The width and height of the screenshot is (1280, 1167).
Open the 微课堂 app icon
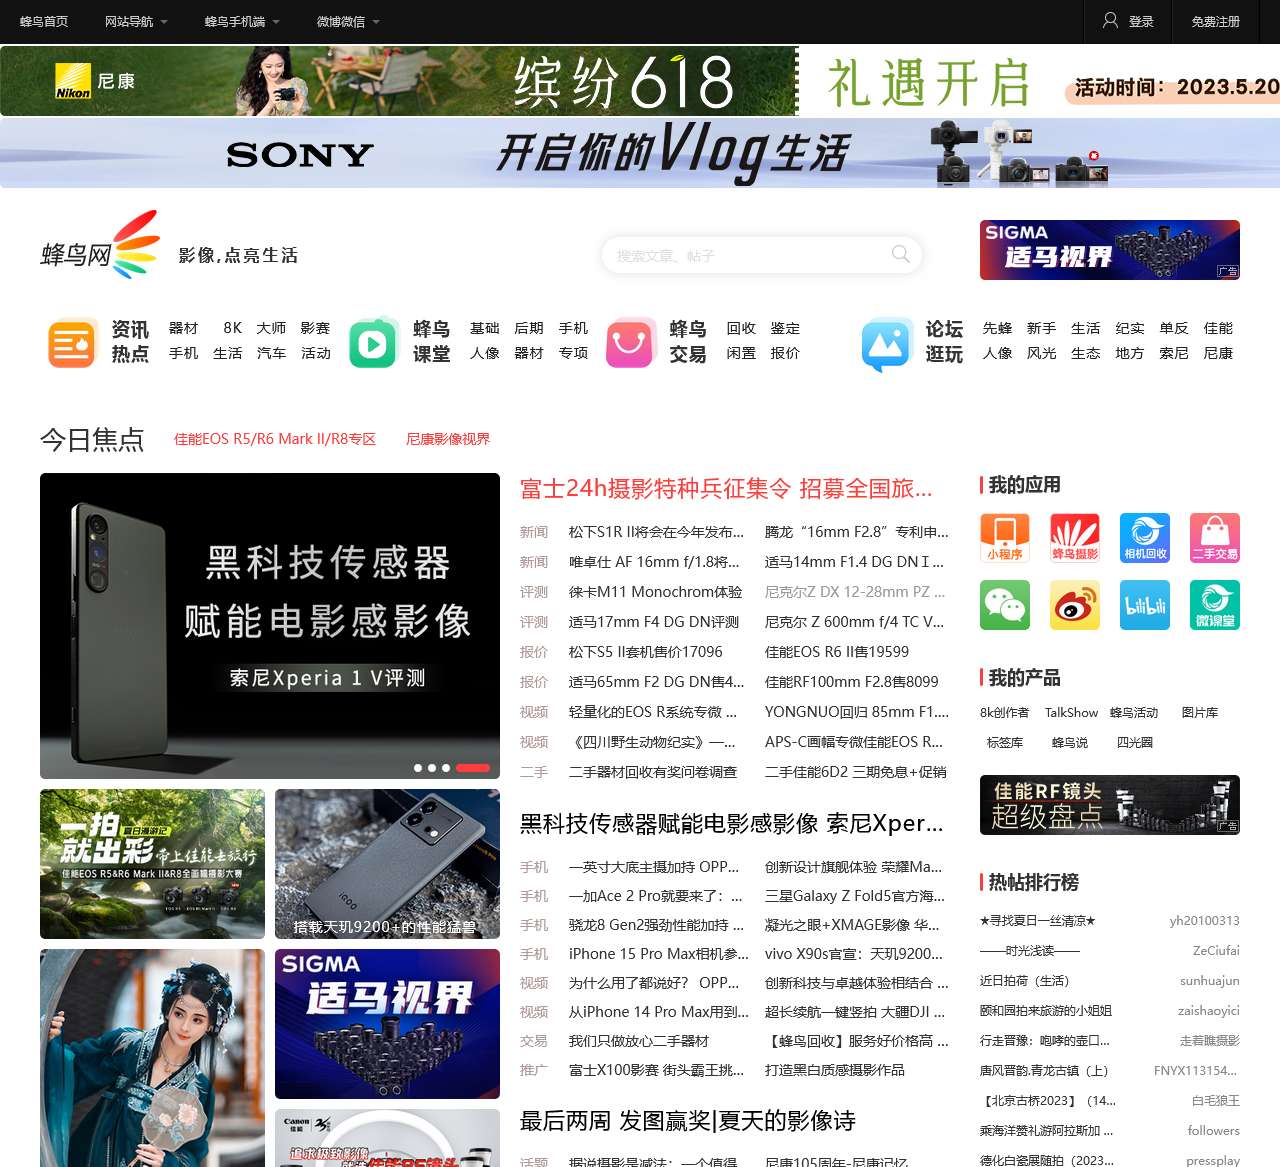point(1215,605)
